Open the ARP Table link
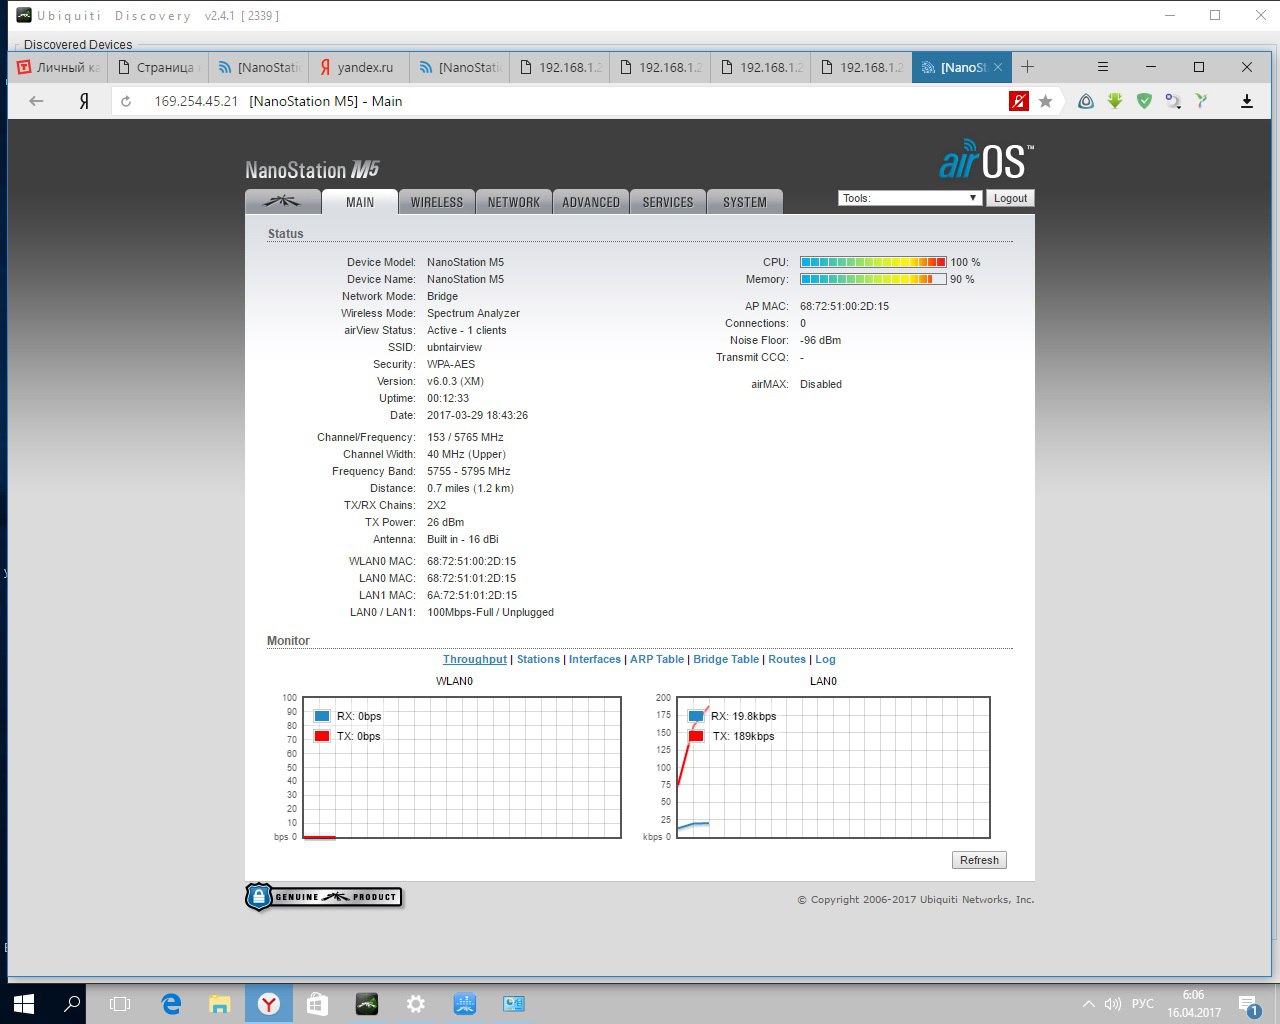This screenshot has width=1280, height=1024. click(657, 659)
